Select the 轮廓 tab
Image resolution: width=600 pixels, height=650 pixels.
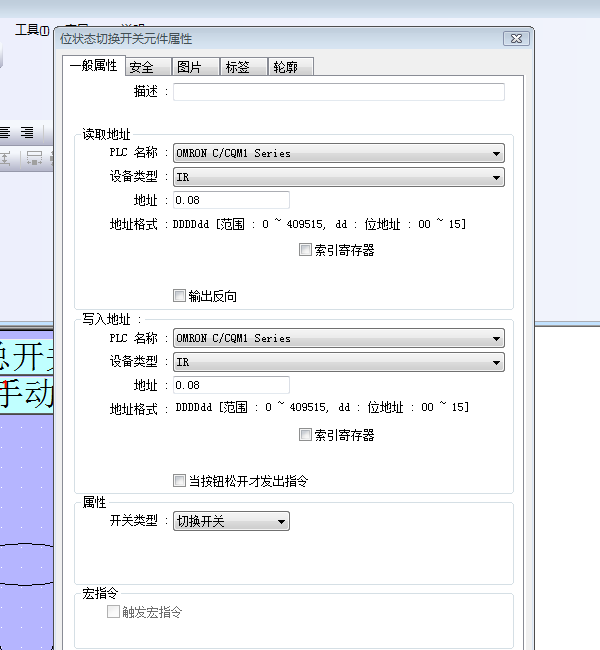point(285,67)
